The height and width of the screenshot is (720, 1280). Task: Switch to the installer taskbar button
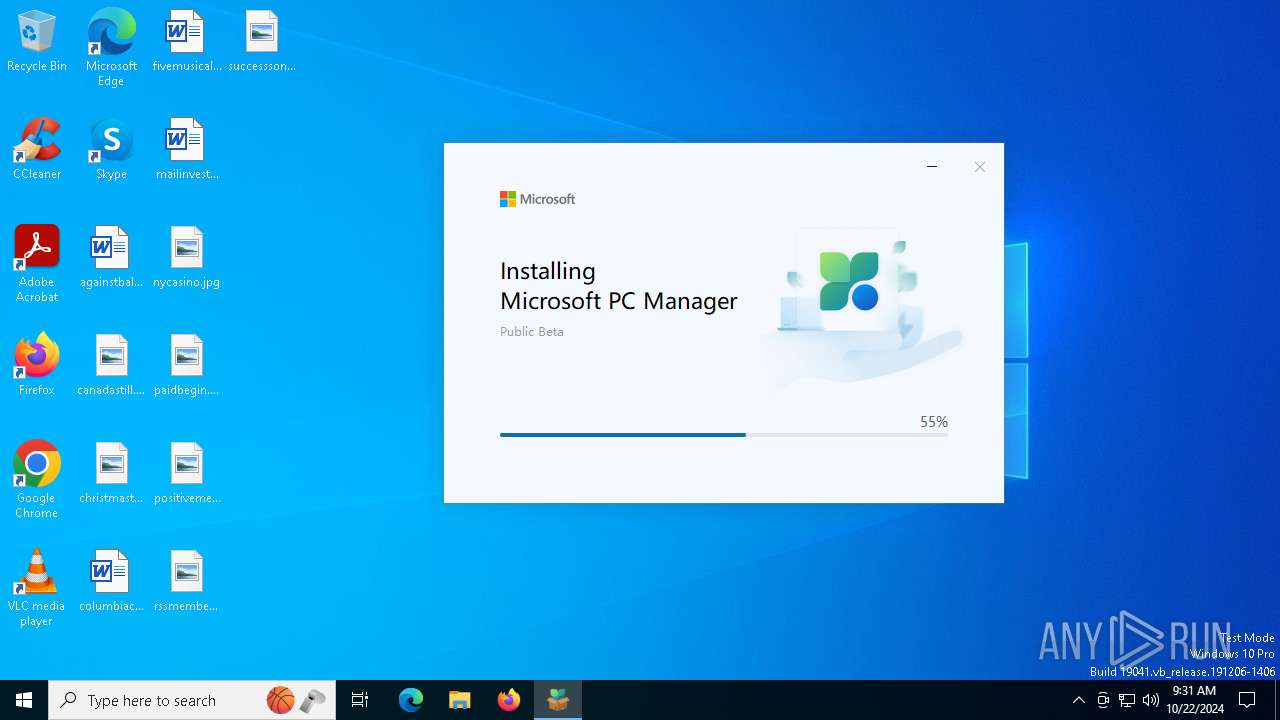558,700
